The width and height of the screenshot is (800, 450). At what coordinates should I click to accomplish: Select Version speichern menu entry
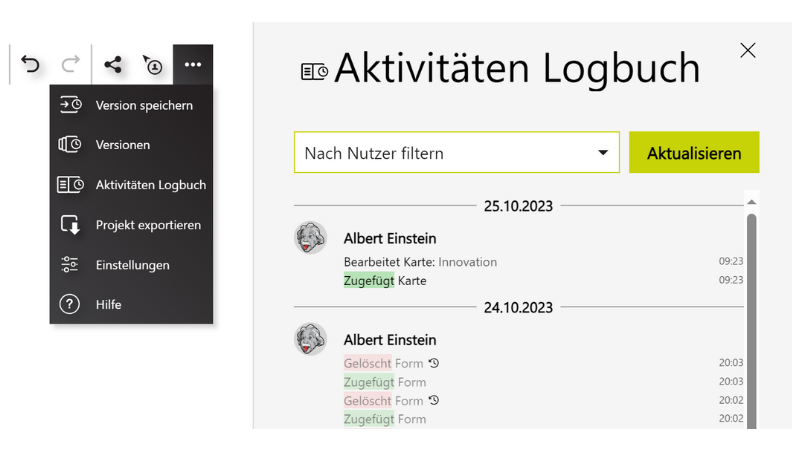tap(131, 105)
